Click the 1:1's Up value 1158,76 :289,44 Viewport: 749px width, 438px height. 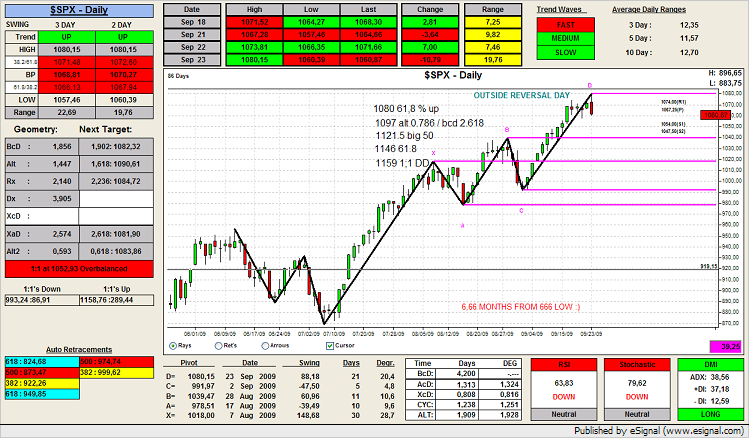click(117, 300)
